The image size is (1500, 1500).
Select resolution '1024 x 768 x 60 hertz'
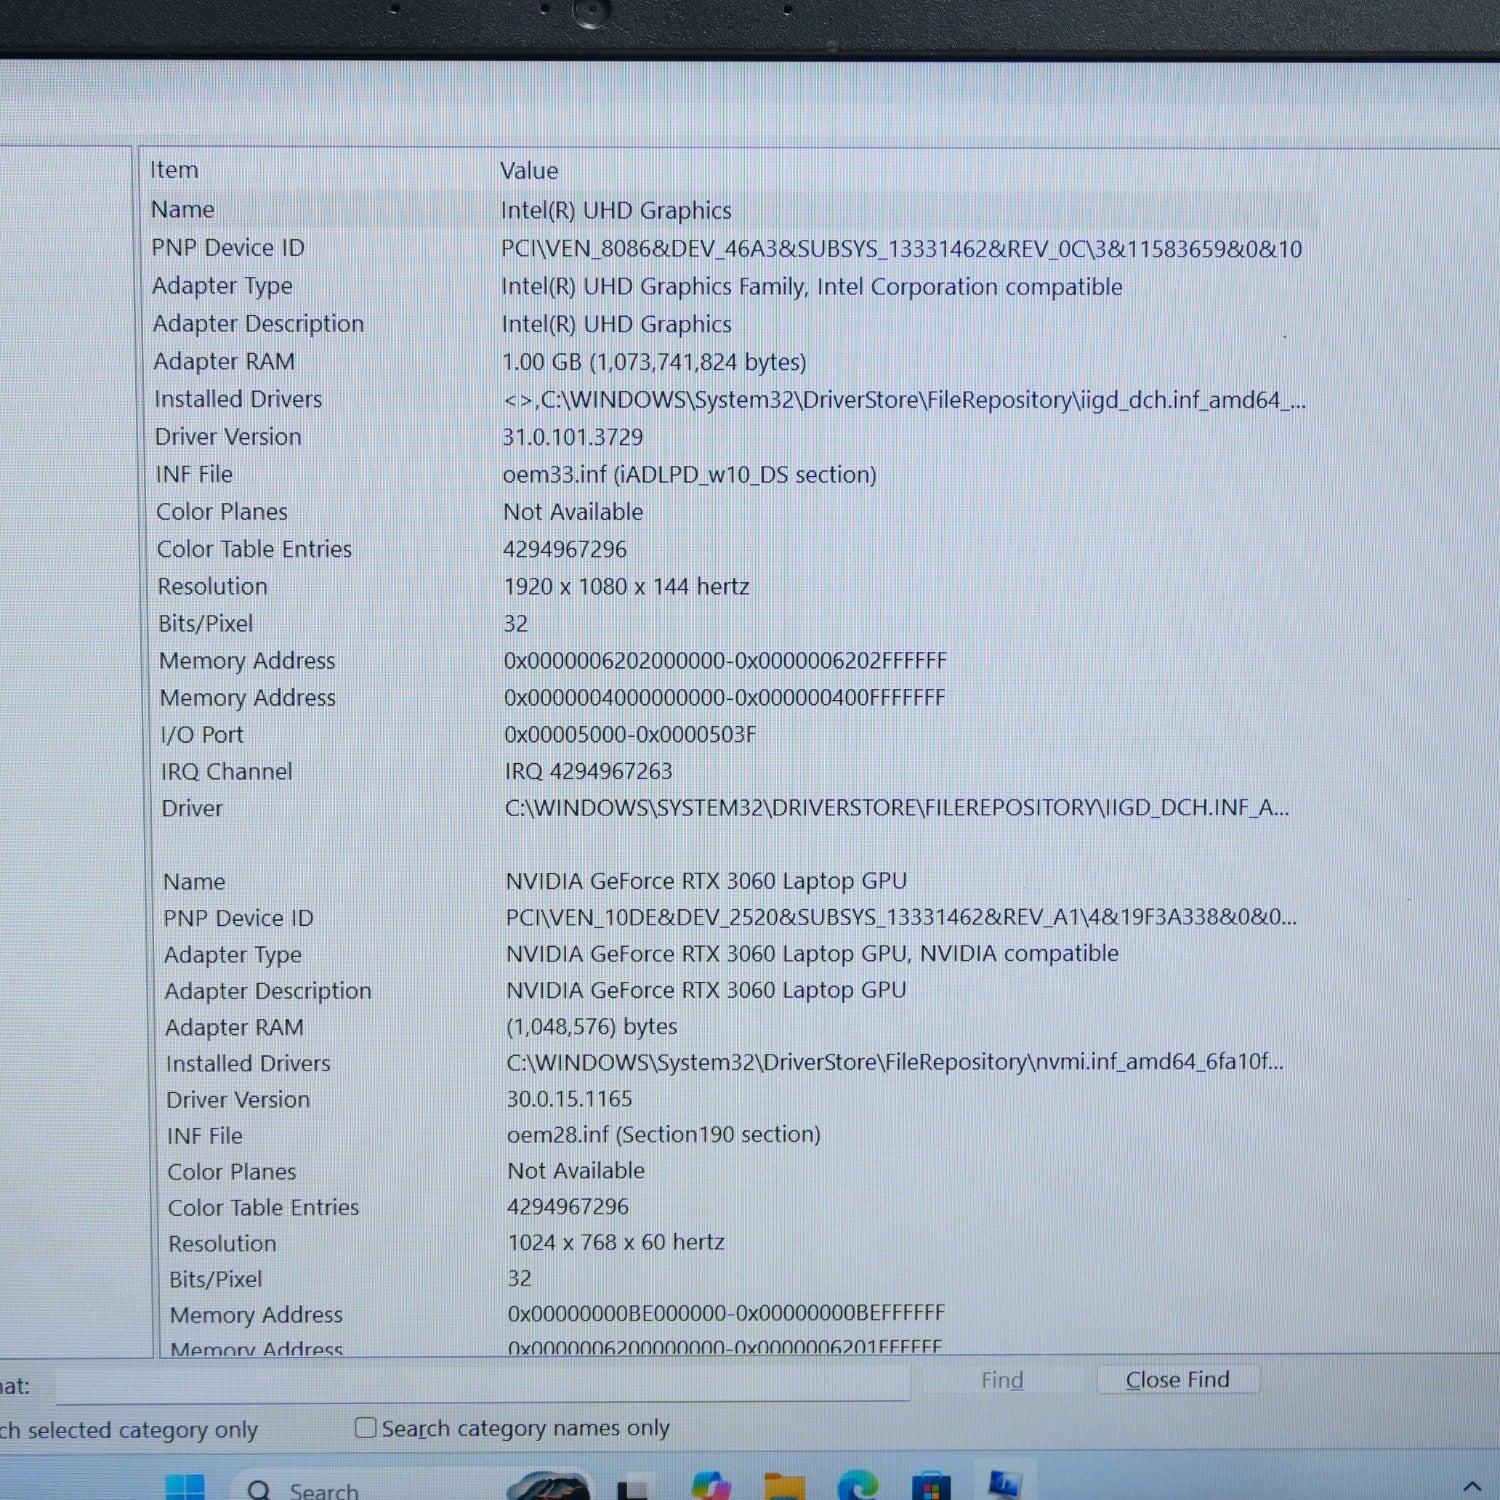tap(616, 1242)
